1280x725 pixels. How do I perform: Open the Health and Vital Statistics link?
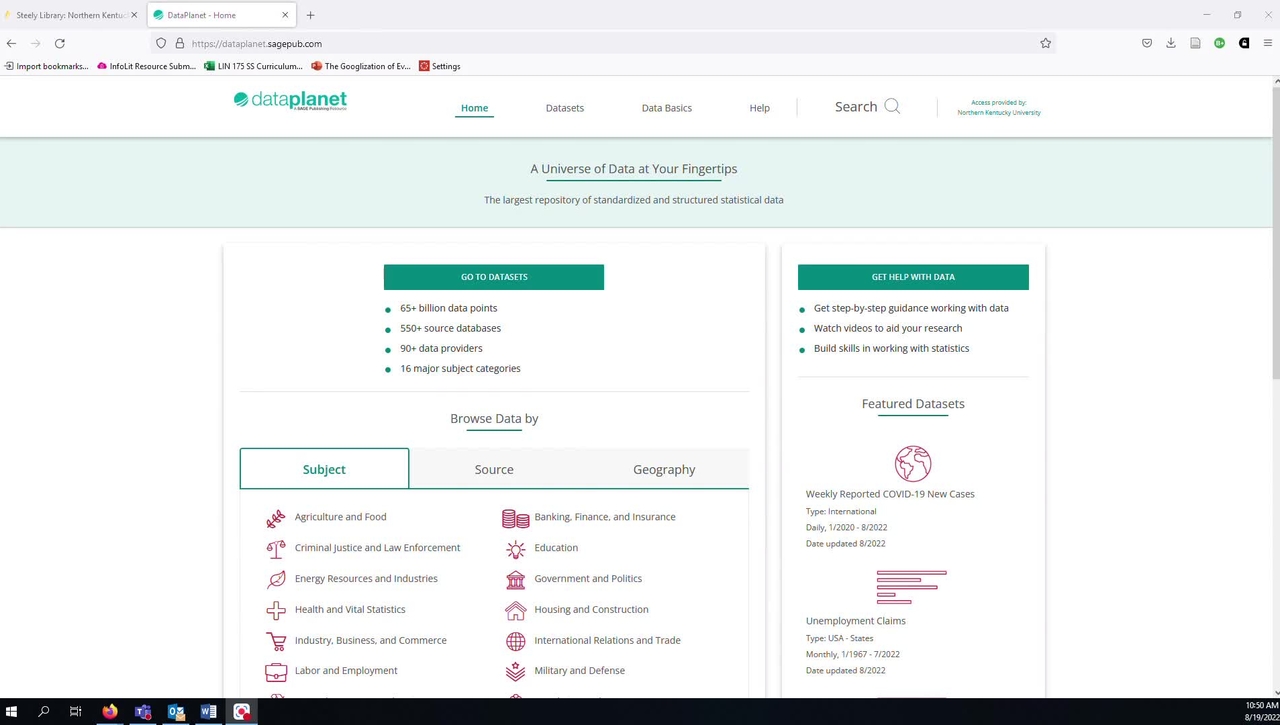pos(350,609)
